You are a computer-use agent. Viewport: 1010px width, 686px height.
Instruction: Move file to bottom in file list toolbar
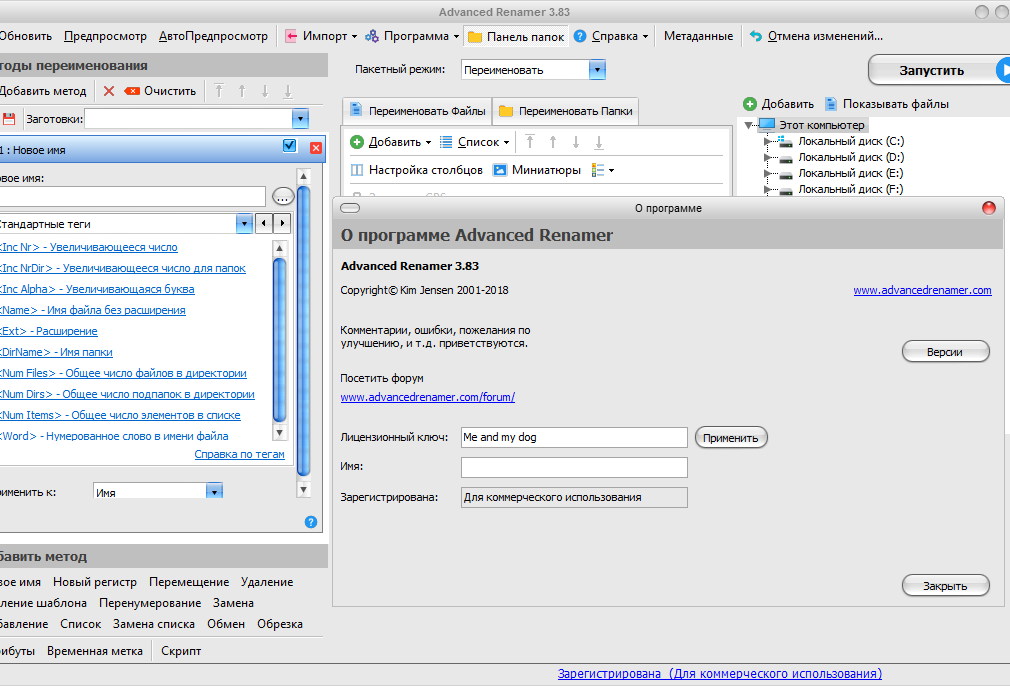point(598,142)
